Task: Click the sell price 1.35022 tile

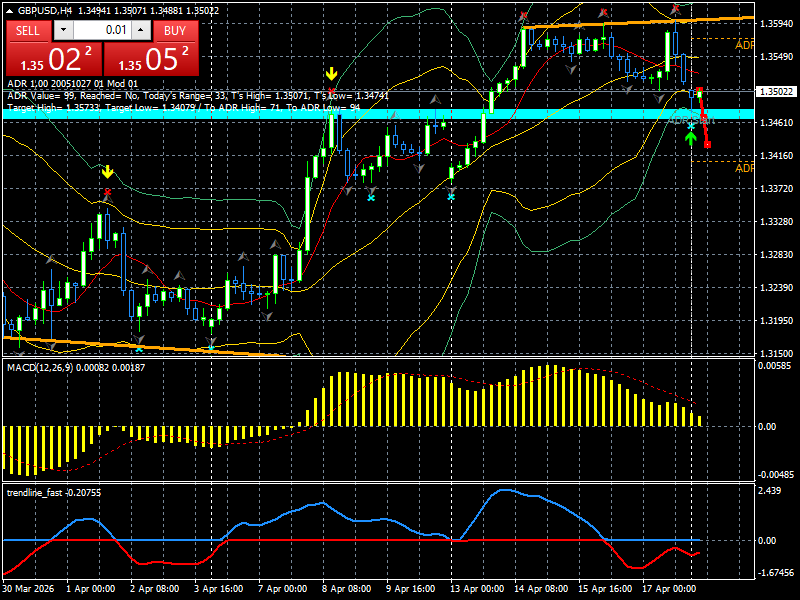Action: (54, 59)
